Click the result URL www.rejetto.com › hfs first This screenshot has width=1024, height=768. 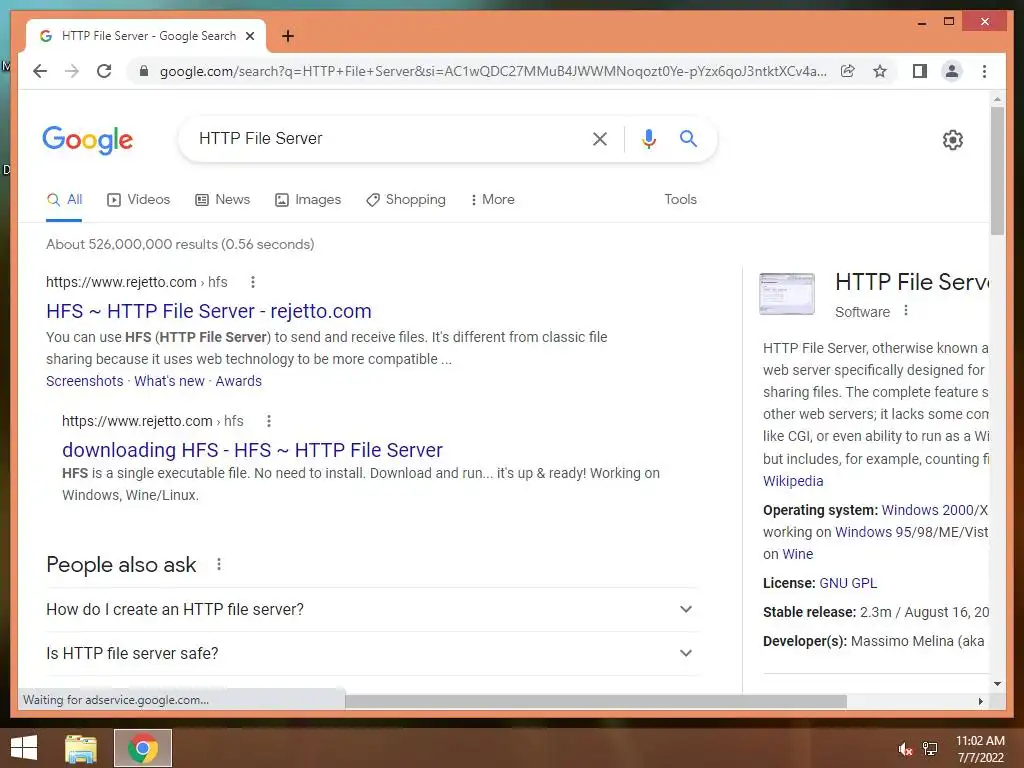(136, 282)
